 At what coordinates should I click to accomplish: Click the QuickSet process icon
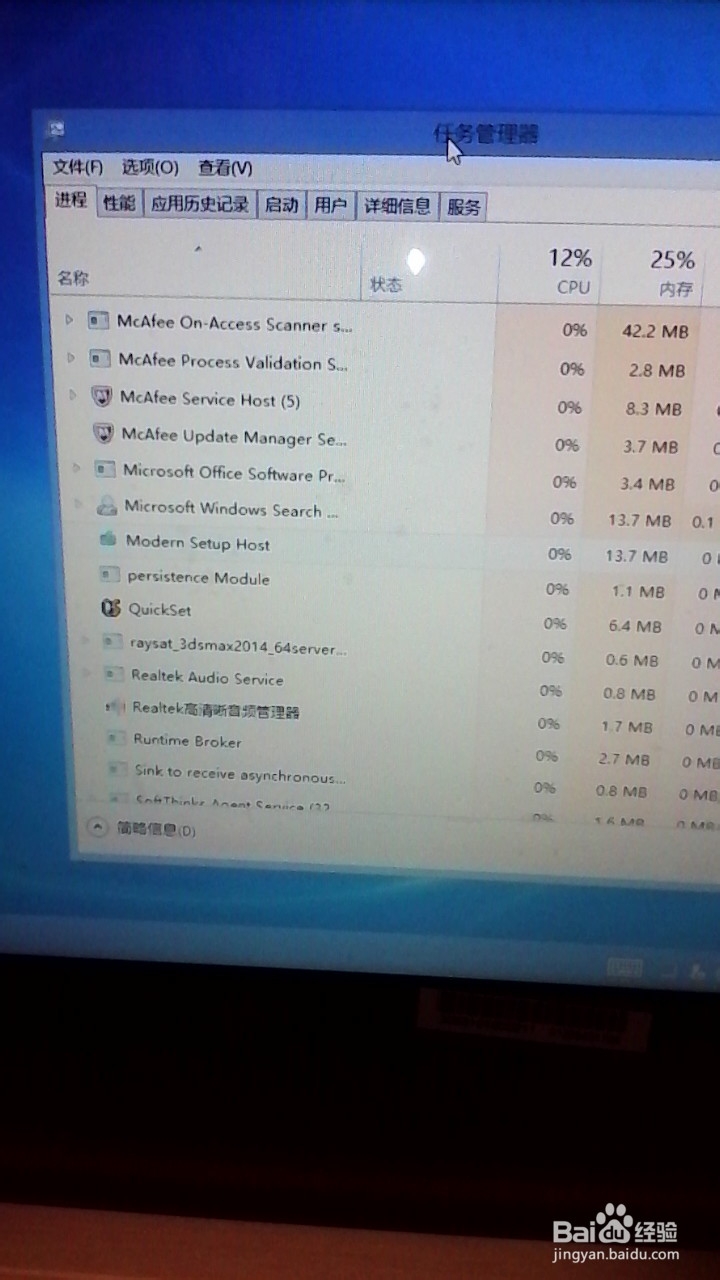pyautogui.click(x=111, y=608)
